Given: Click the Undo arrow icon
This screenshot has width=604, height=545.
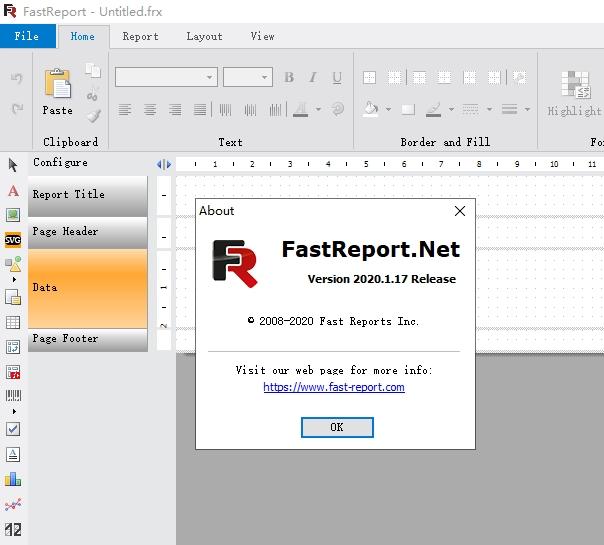Looking at the screenshot, I should 17,78.
